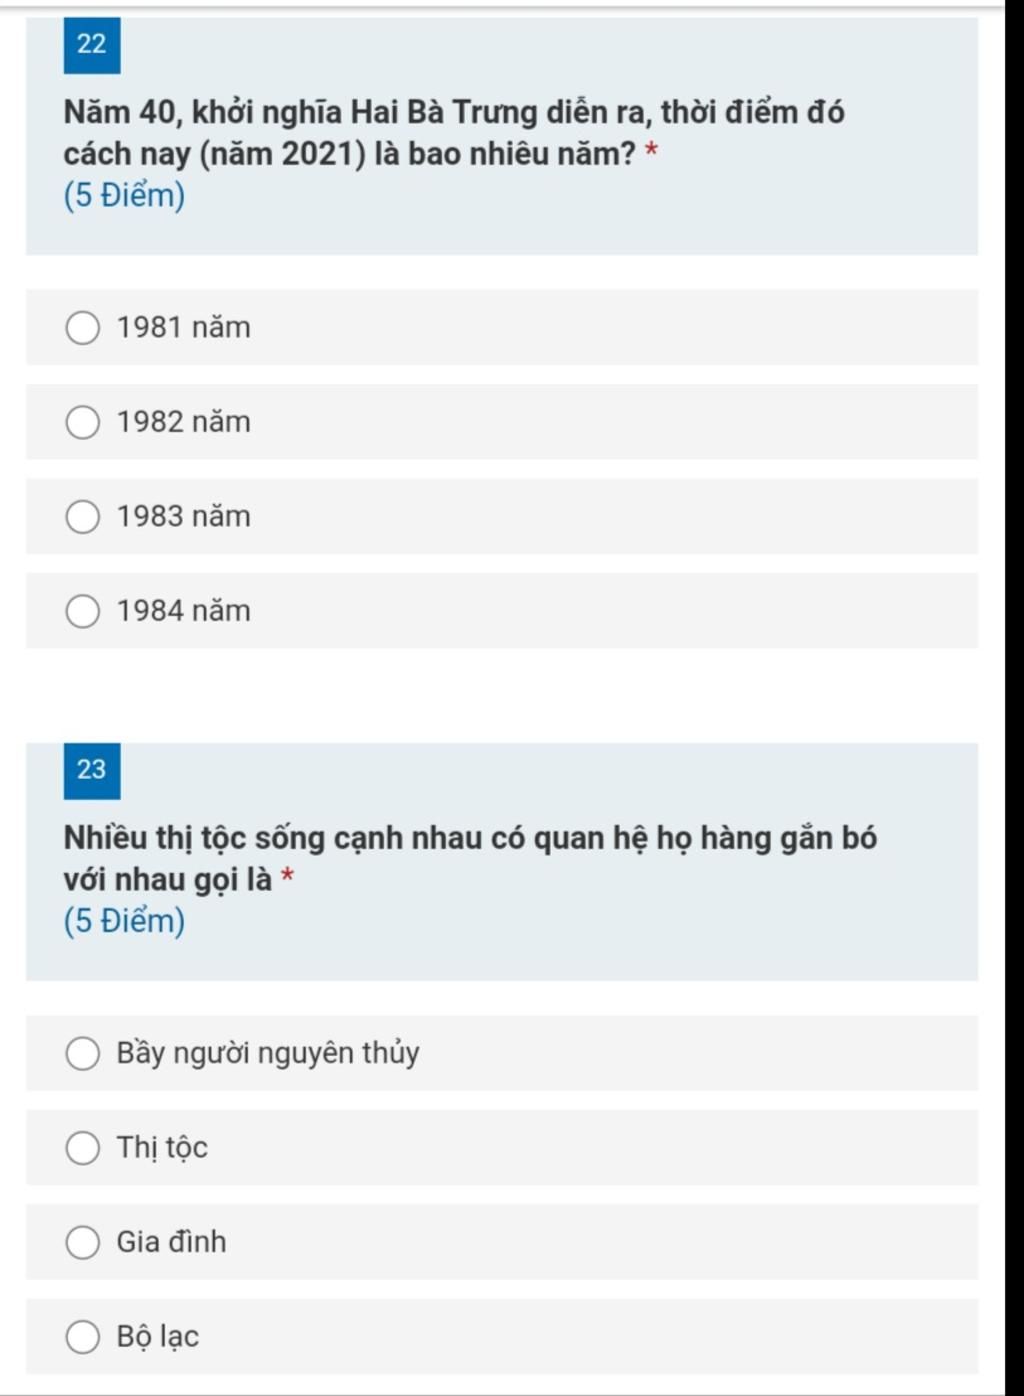Choose the Thị tộc radio button
This screenshot has width=1024, height=1396.
(x=82, y=1148)
